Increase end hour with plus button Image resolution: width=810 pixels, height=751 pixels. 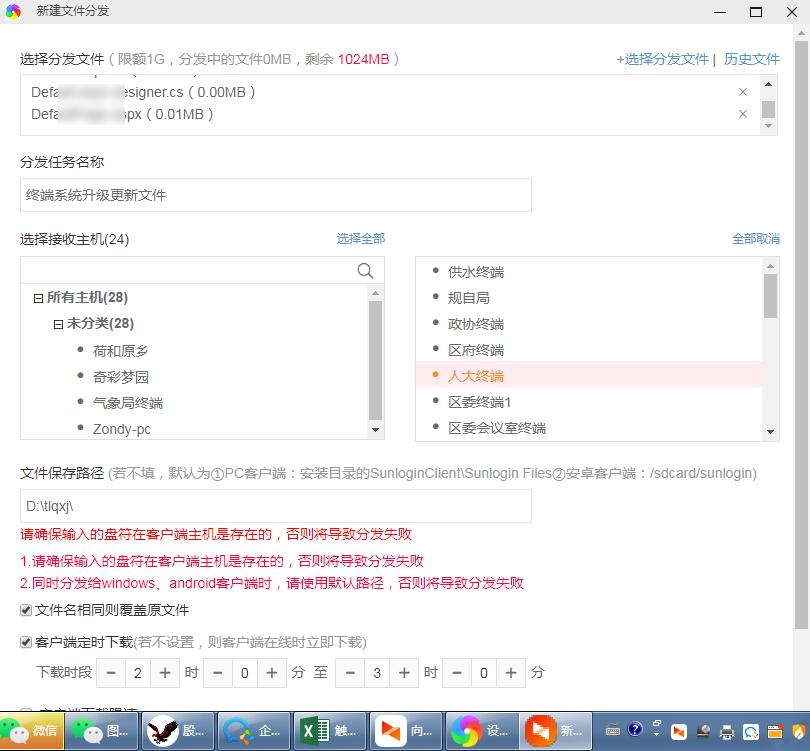click(404, 673)
